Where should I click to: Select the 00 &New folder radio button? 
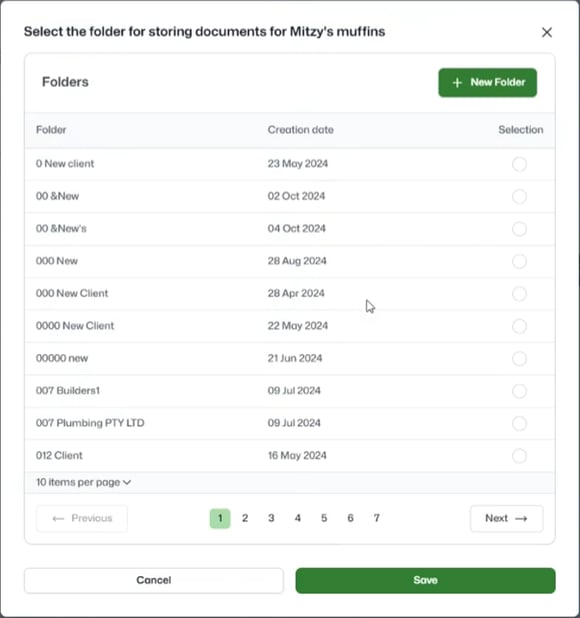point(519,196)
